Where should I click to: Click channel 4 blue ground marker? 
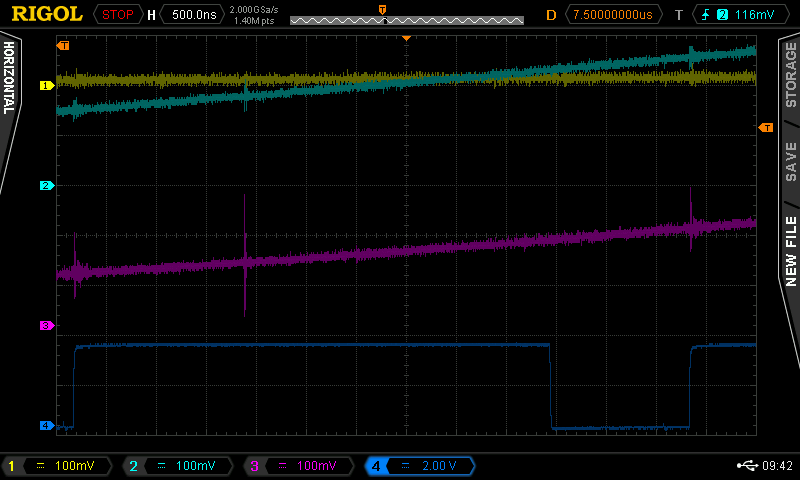pos(47,425)
